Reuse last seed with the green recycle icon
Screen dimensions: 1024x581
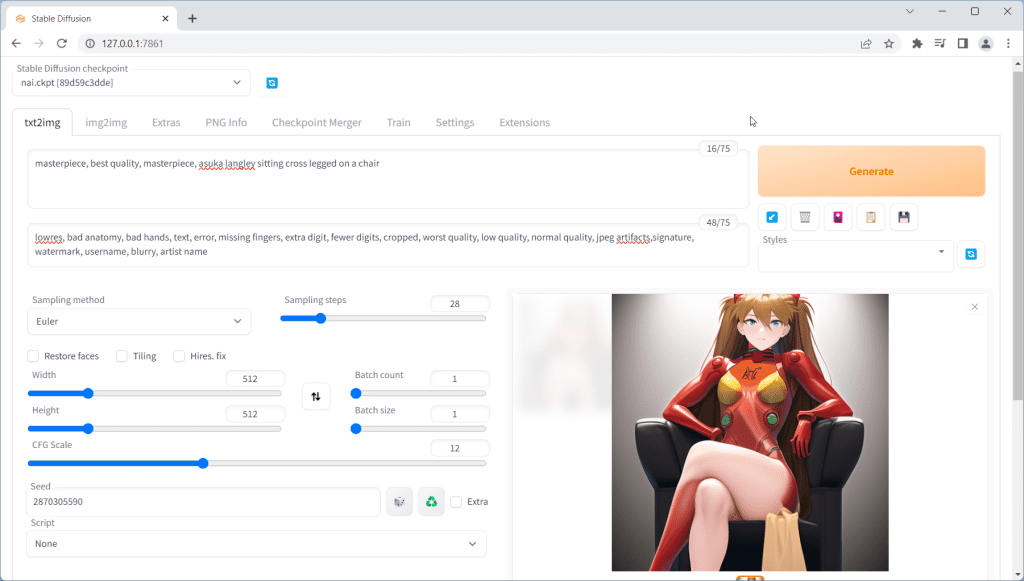(431, 502)
